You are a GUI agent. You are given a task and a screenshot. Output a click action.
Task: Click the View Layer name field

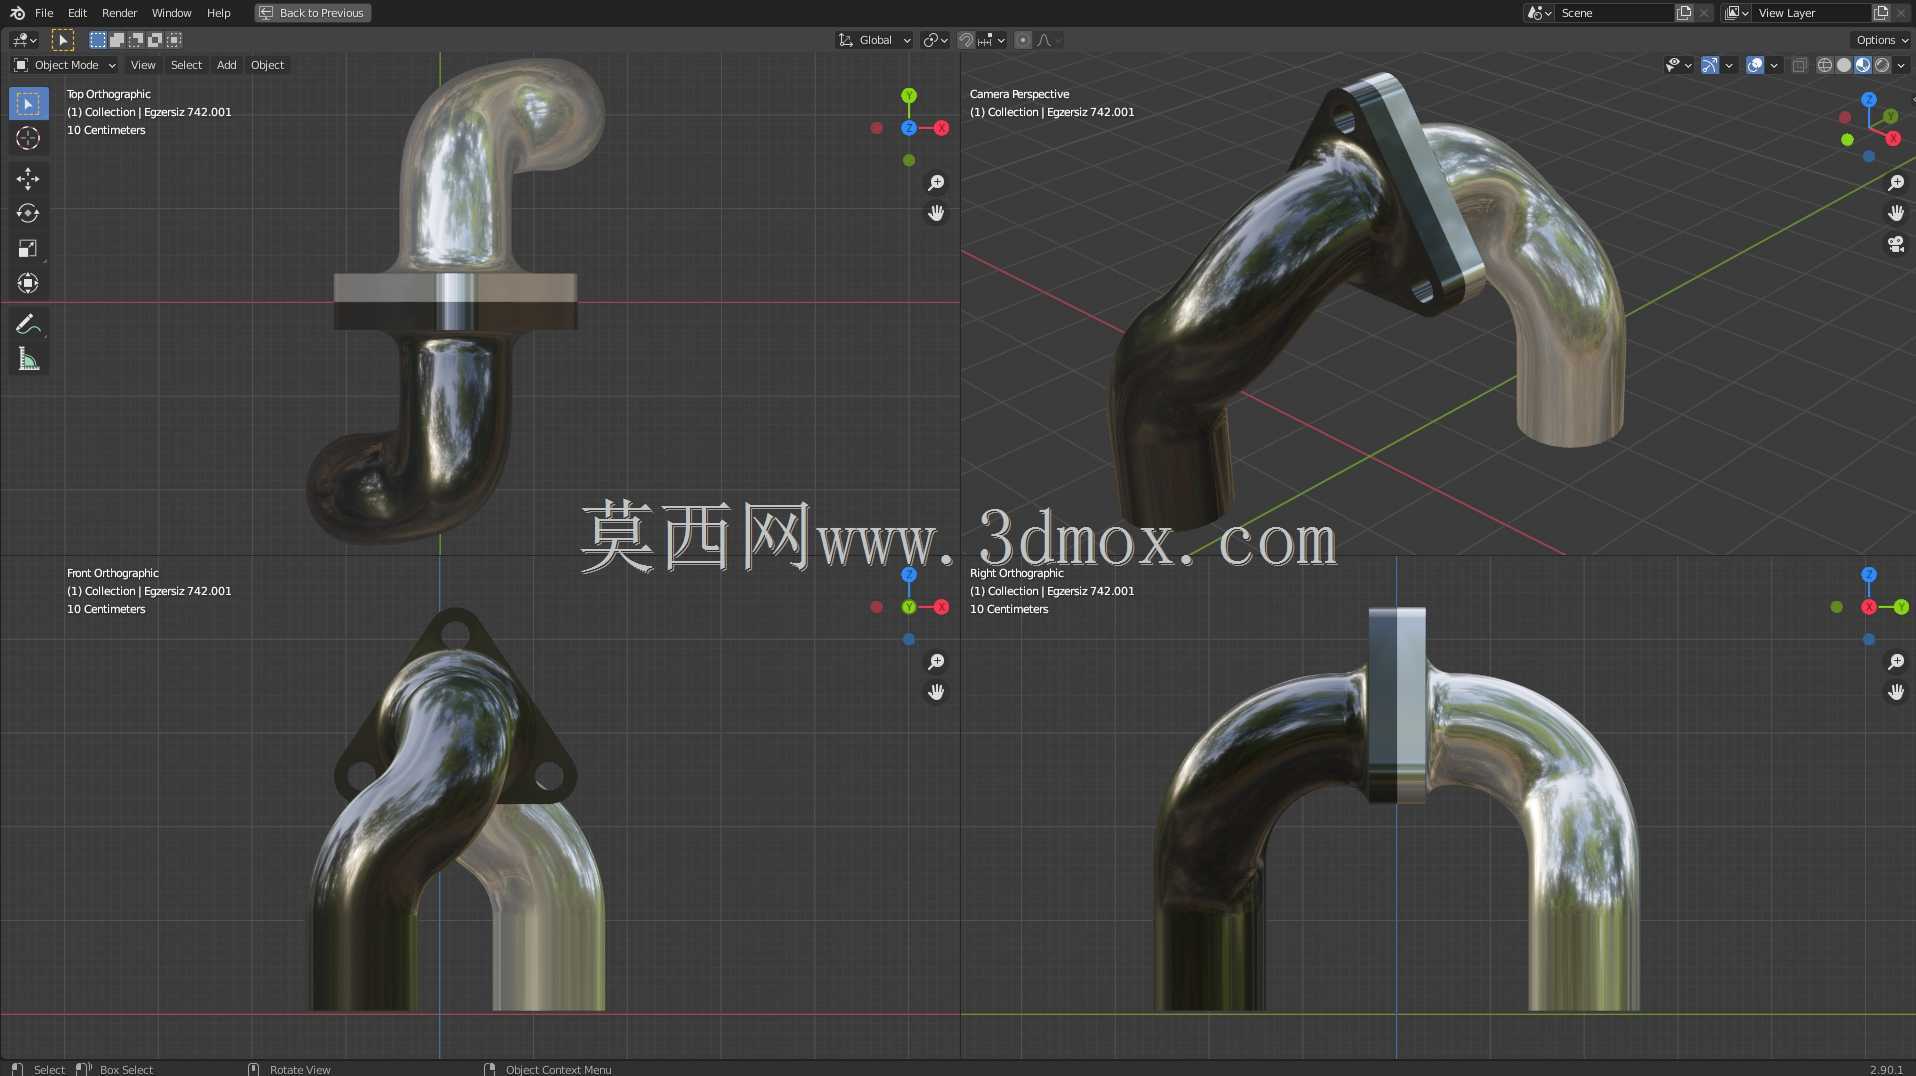pyautogui.click(x=1811, y=13)
